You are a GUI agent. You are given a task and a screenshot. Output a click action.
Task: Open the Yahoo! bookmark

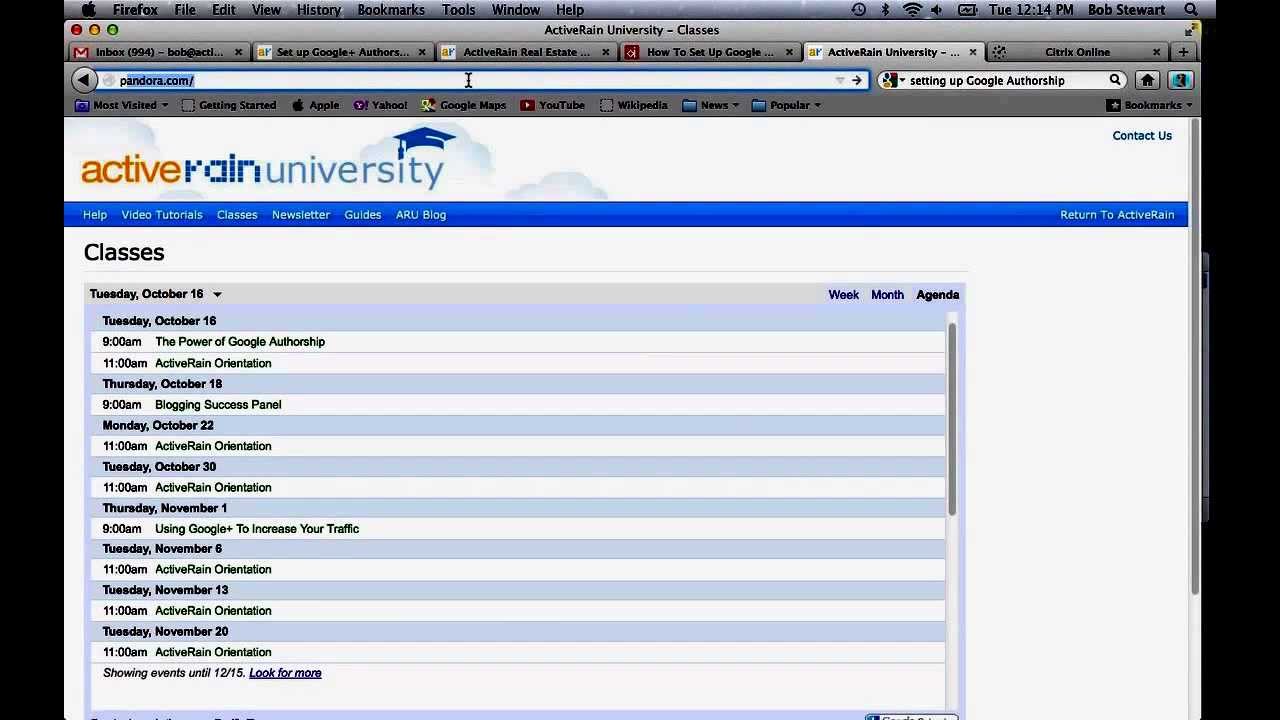[380, 105]
